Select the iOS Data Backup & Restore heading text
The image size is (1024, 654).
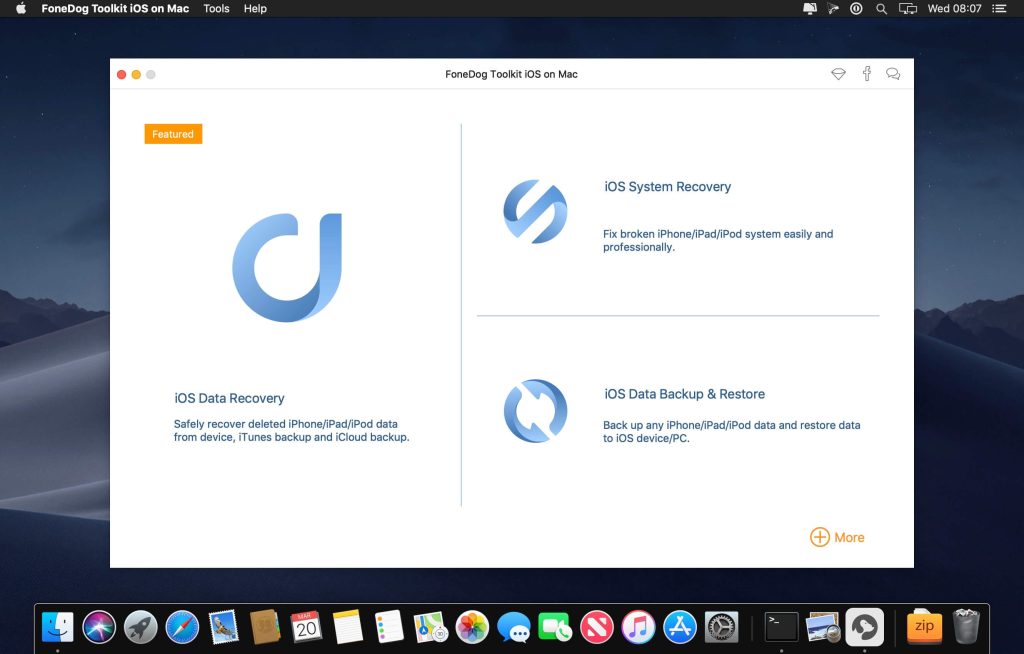(684, 394)
